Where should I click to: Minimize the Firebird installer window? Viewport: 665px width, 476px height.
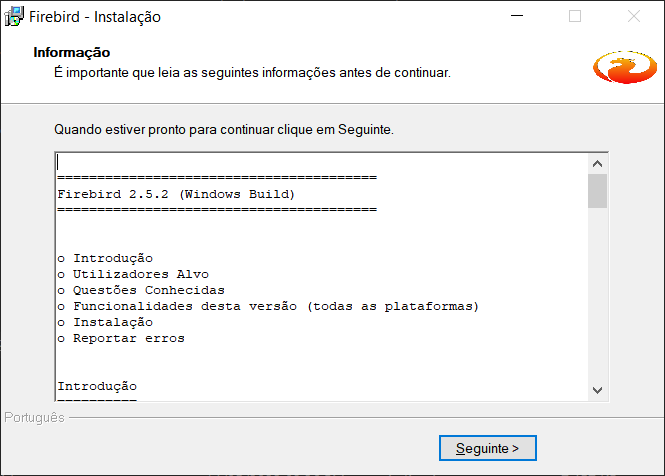click(x=516, y=17)
